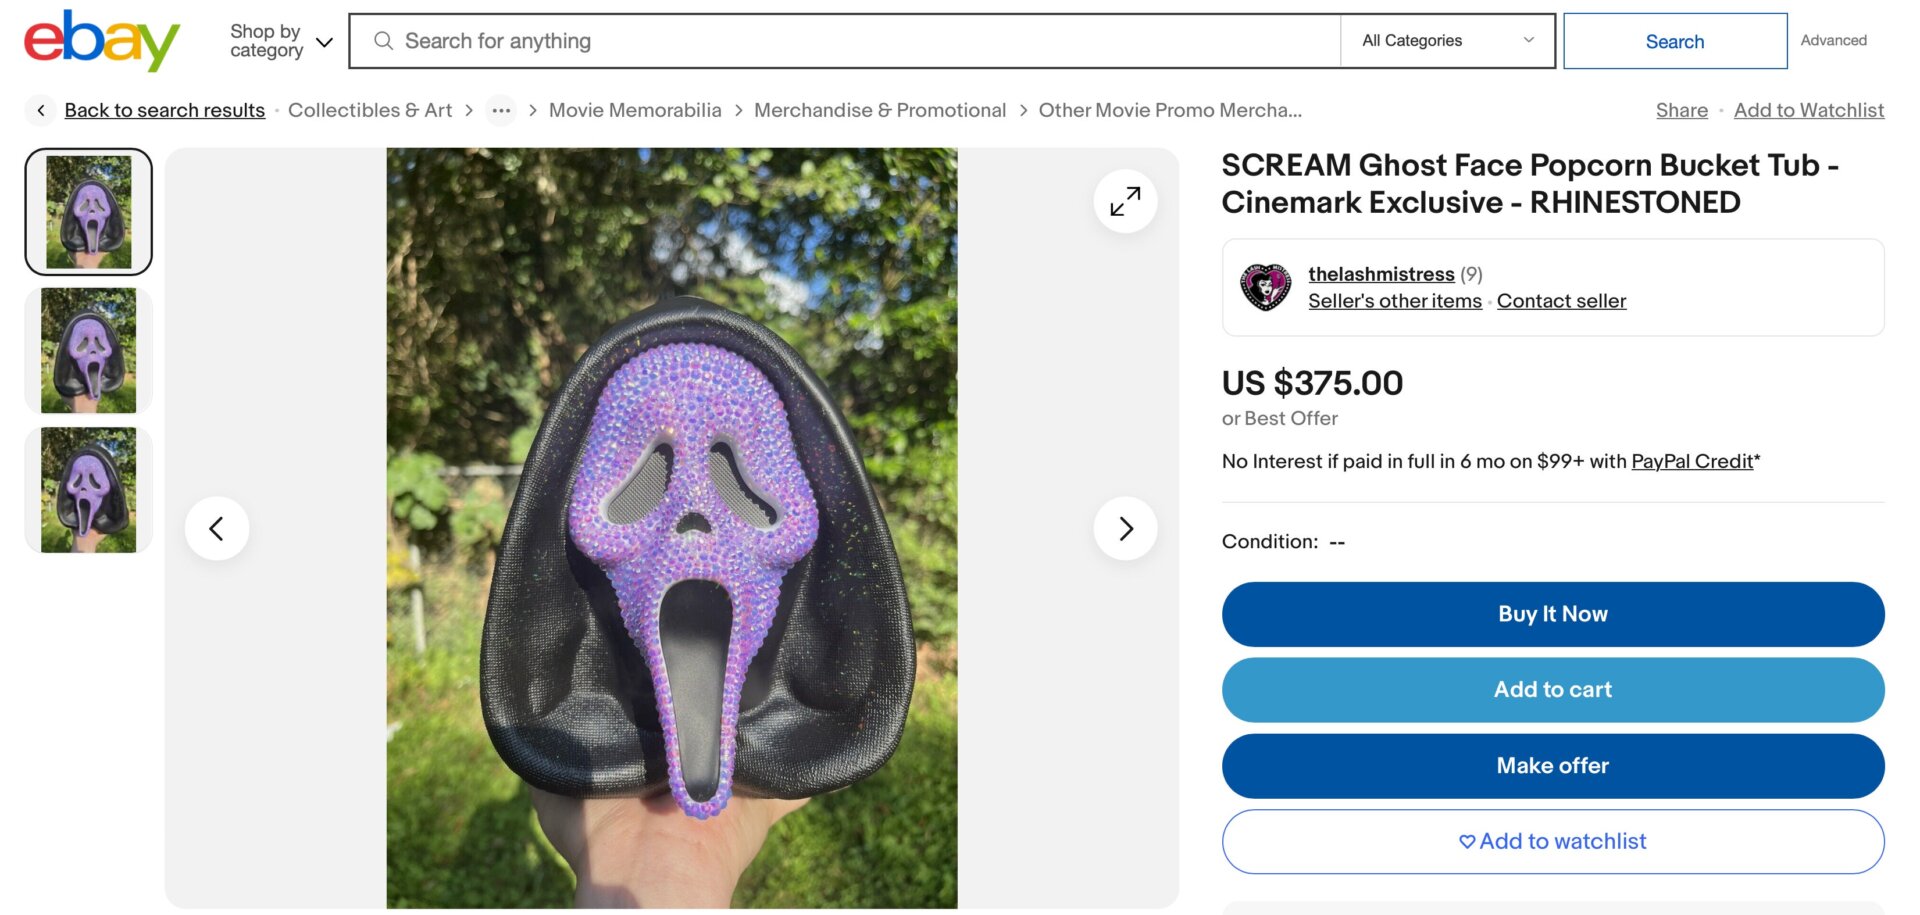This screenshot has width=1920, height=915.
Task: Select the search magnifier icon
Action: click(x=383, y=40)
